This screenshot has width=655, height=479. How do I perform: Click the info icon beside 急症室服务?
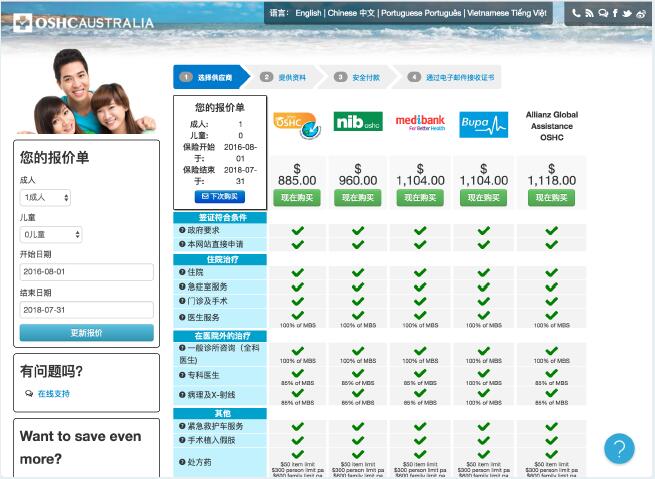coord(182,286)
